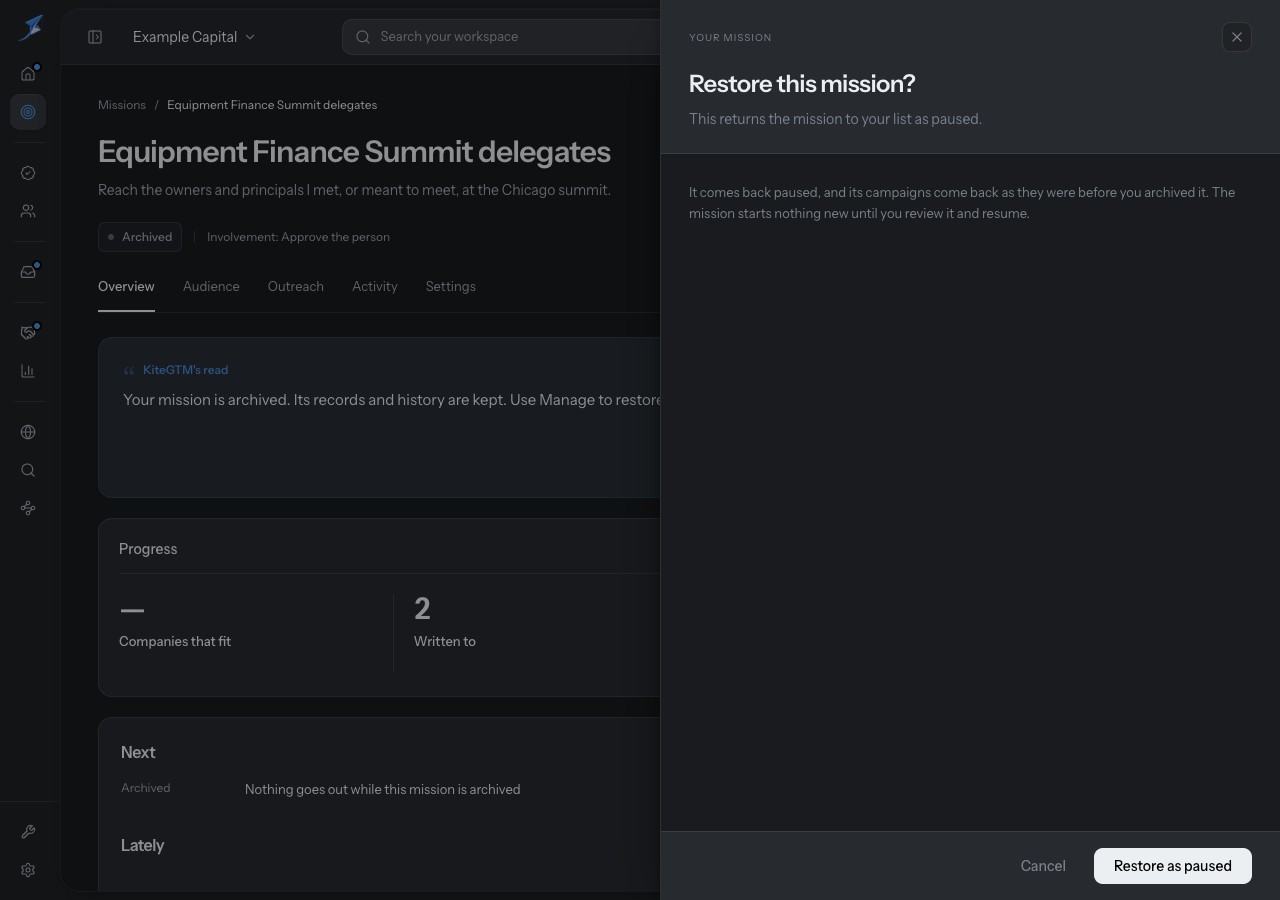Viewport: 1280px width, 900px height.
Task: Open the target missions icon in sidebar
Action: click(28, 112)
